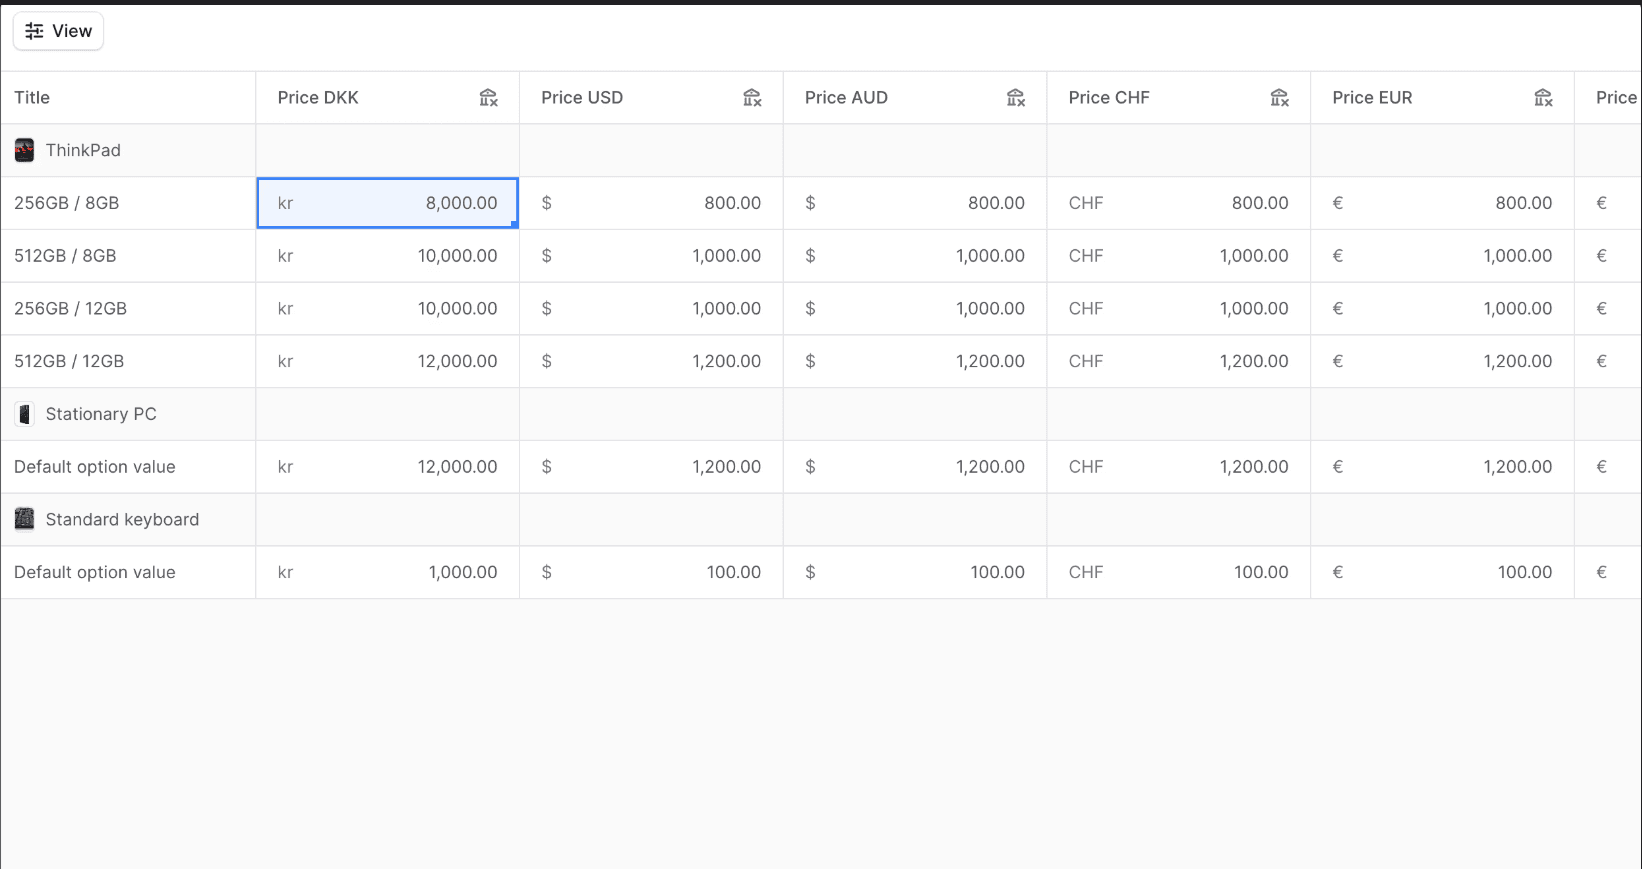
Task: Click tax-exclusive icon in Price AUD header
Action: pyautogui.click(x=1016, y=98)
